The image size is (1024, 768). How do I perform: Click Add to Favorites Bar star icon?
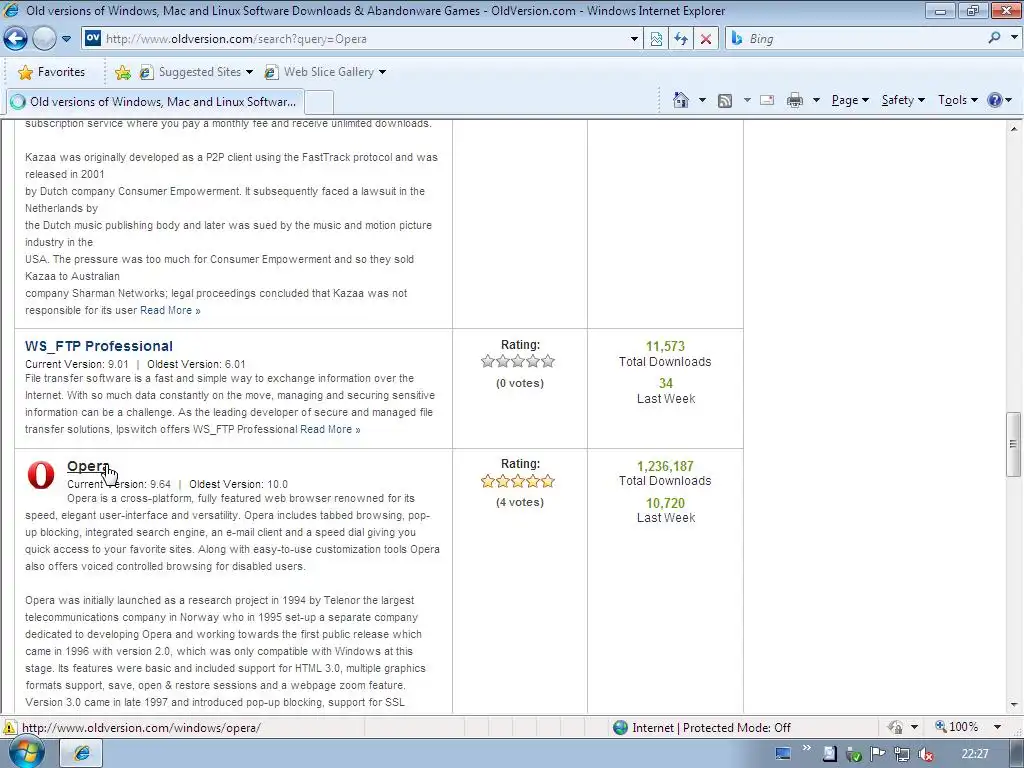point(122,72)
